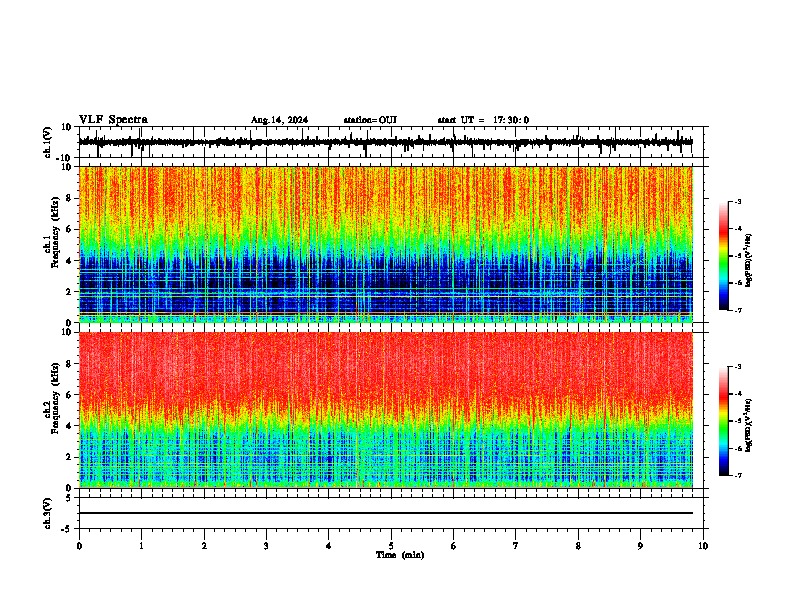The height and width of the screenshot is (612, 792).
Task: Click the ch.1 color bar PSD unit label
Action: (749, 260)
